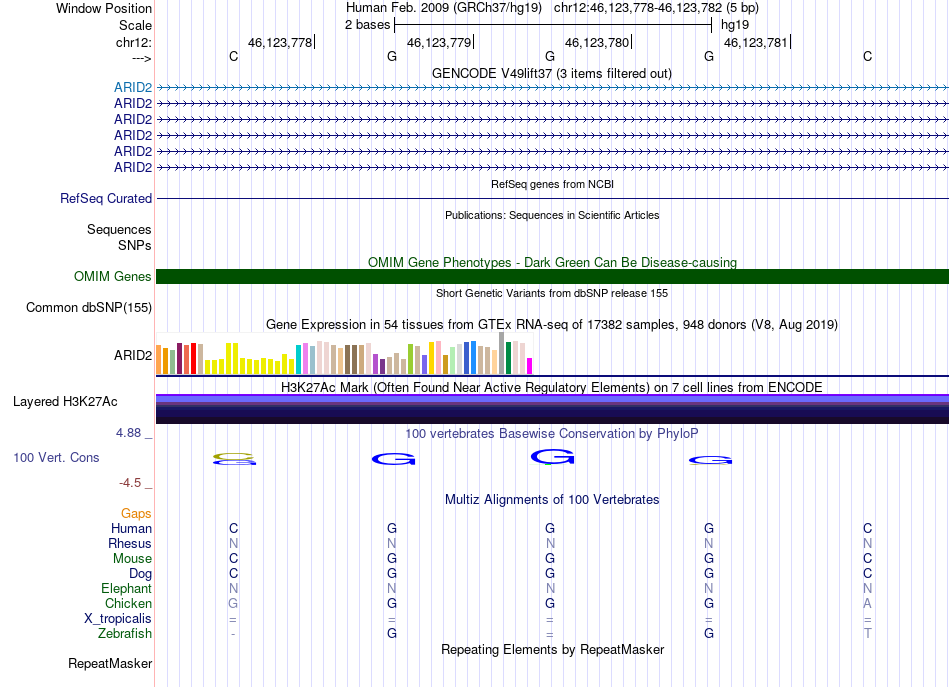Screen dimensions: 950x687
Task: Click the RepeatMasker track label
Action: tap(110, 663)
